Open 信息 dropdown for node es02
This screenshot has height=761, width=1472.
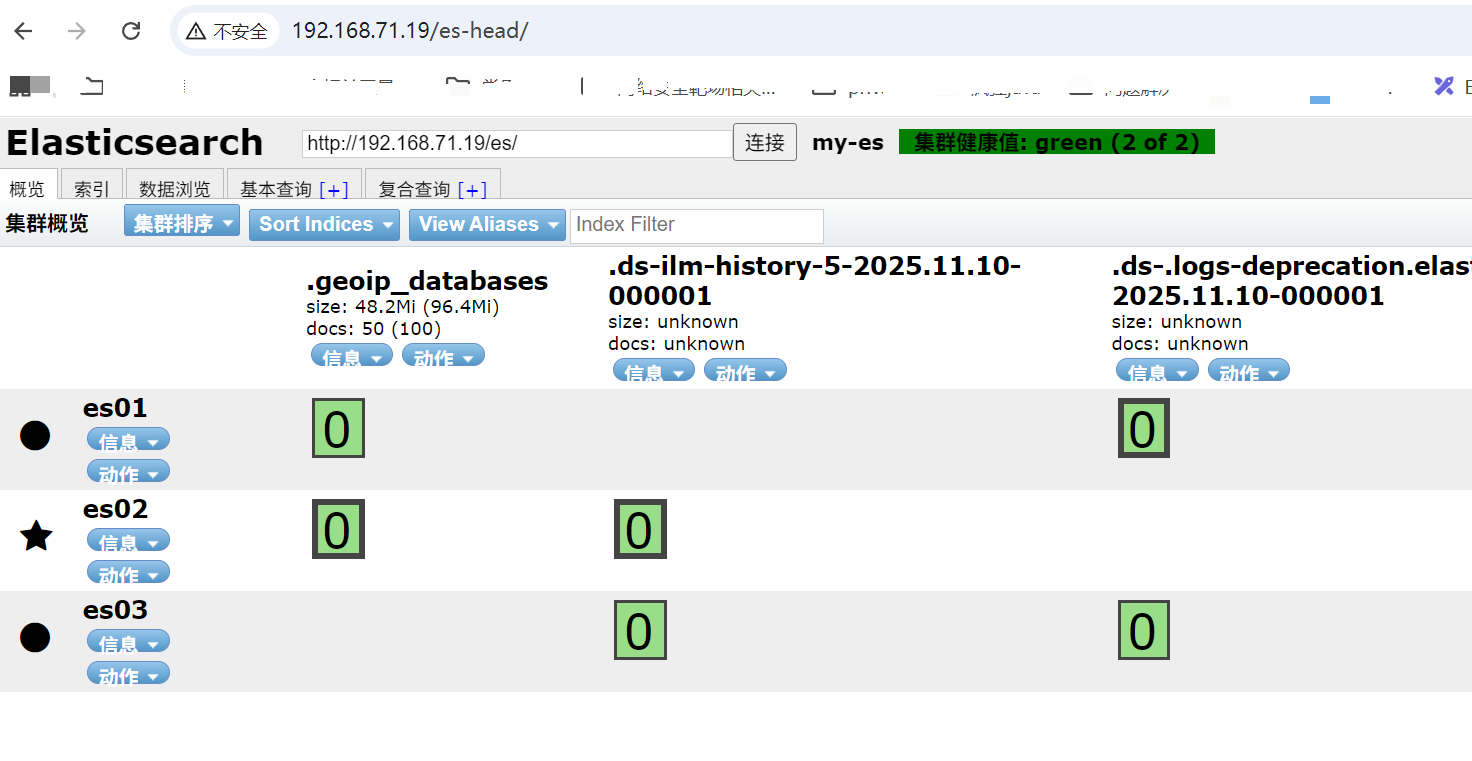click(x=128, y=541)
